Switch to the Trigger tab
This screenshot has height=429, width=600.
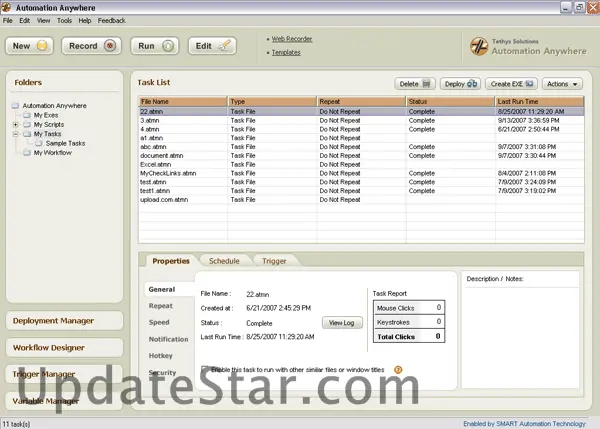click(274, 261)
